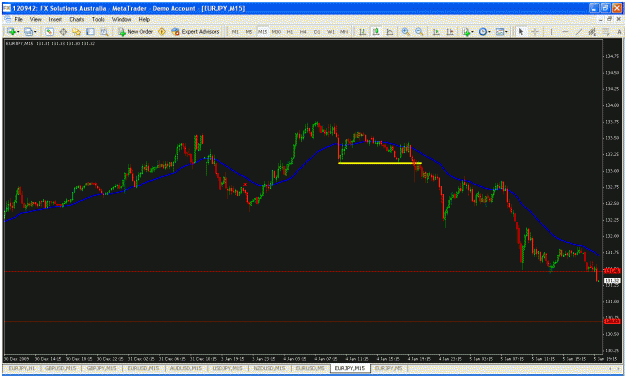Open the Profiles toolbar icon
This screenshot has width=625, height=376.
point(28,32)
